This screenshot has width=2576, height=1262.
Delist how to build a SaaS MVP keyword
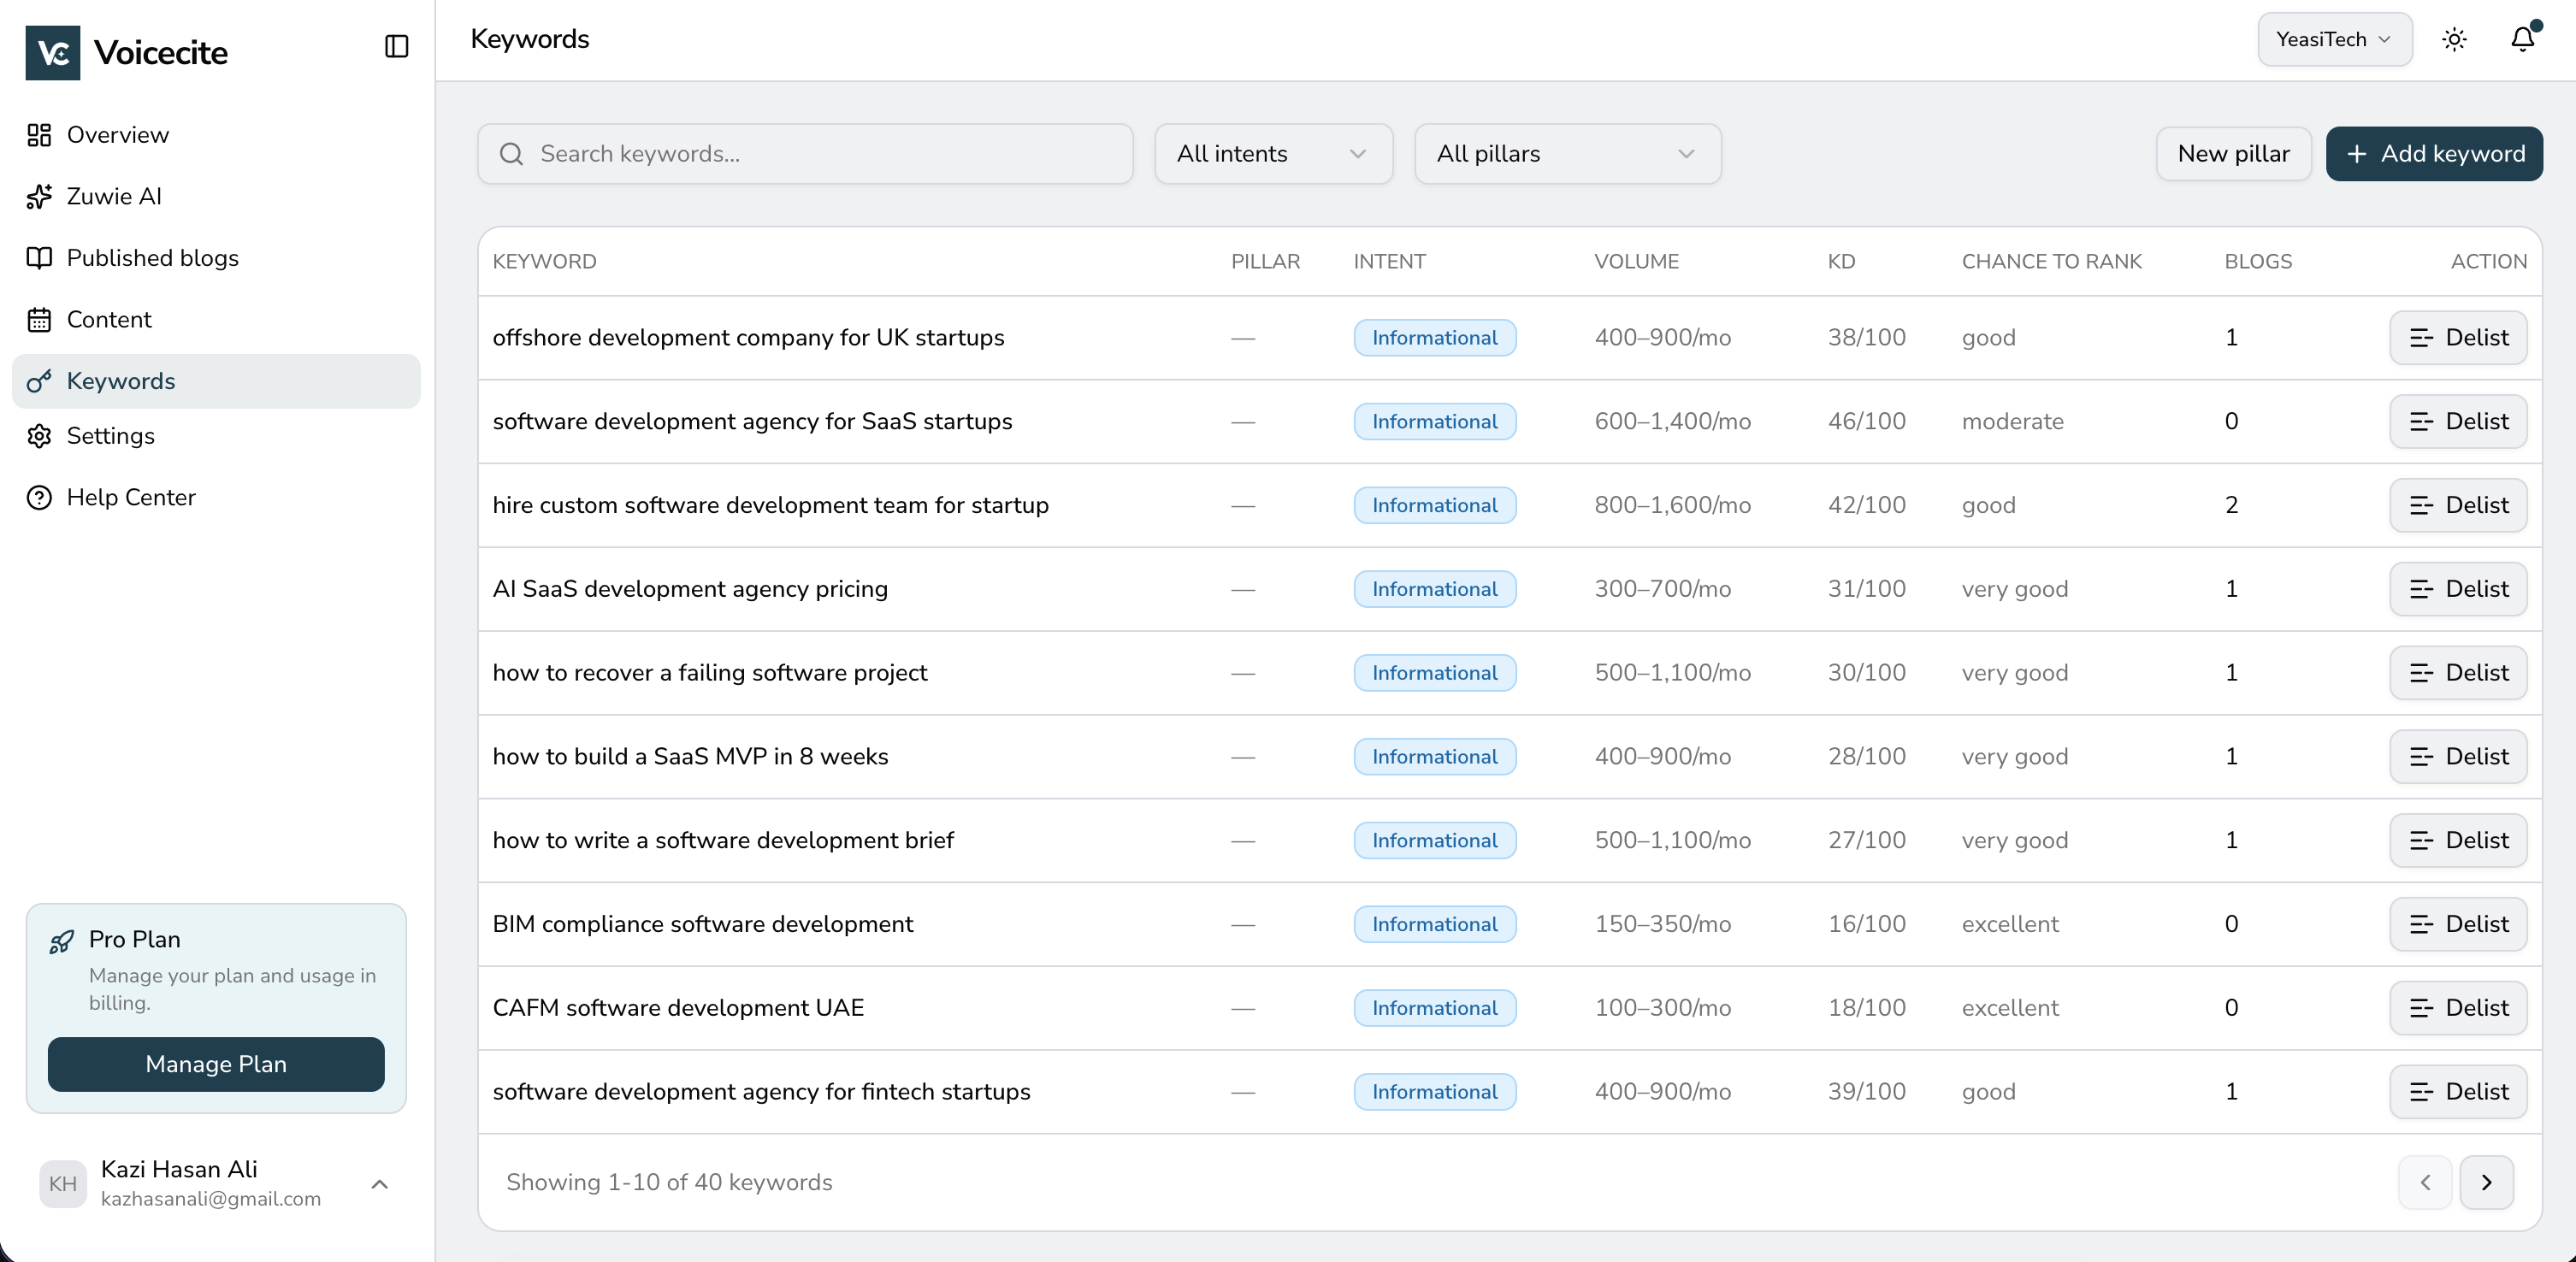2458,757
